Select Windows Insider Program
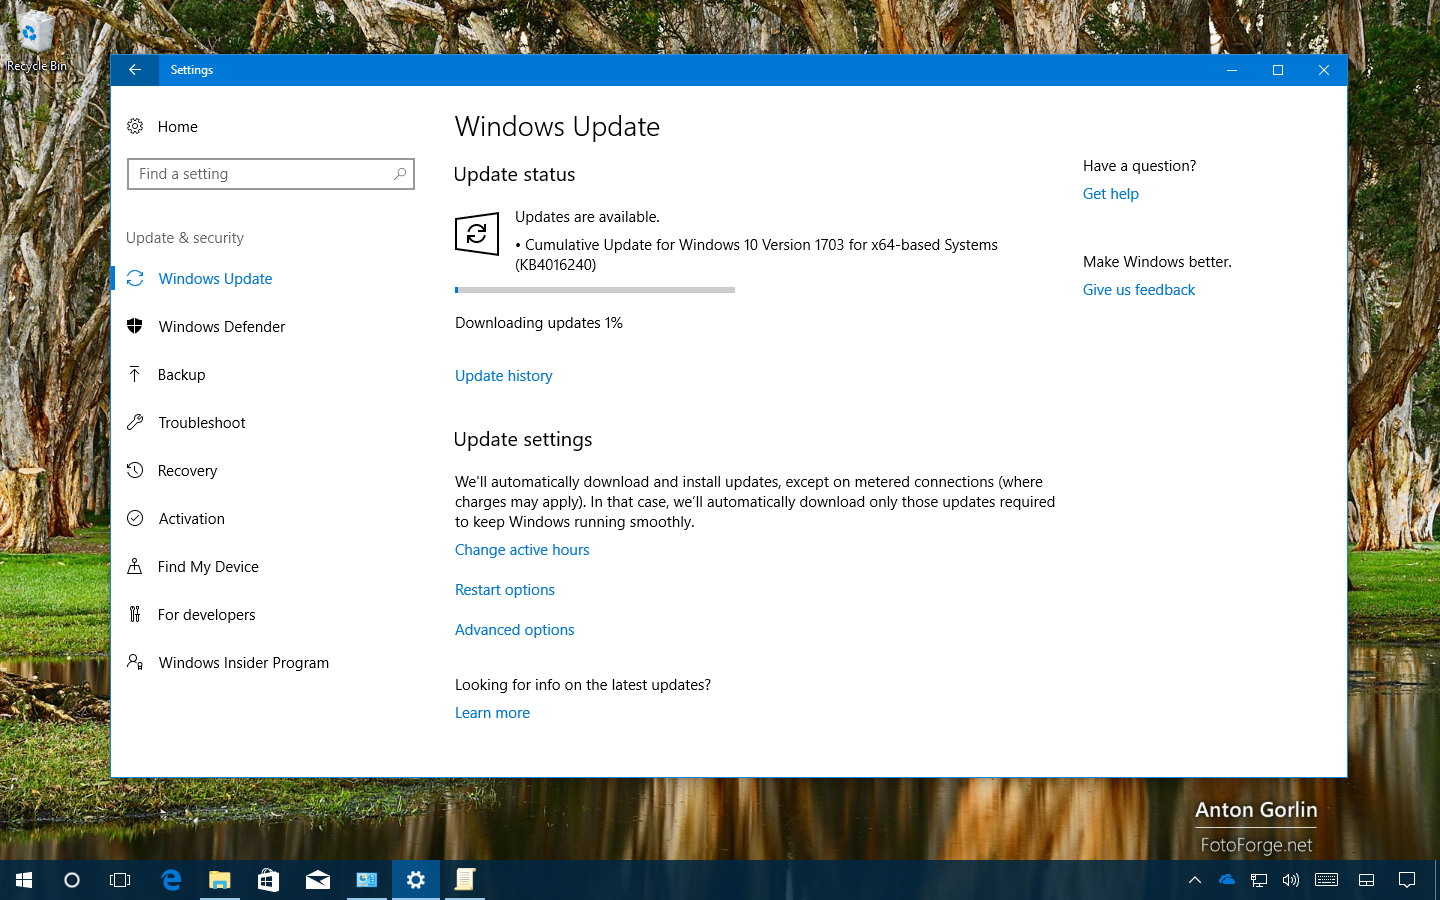1440x900 pixels. (x=243, y=663)
